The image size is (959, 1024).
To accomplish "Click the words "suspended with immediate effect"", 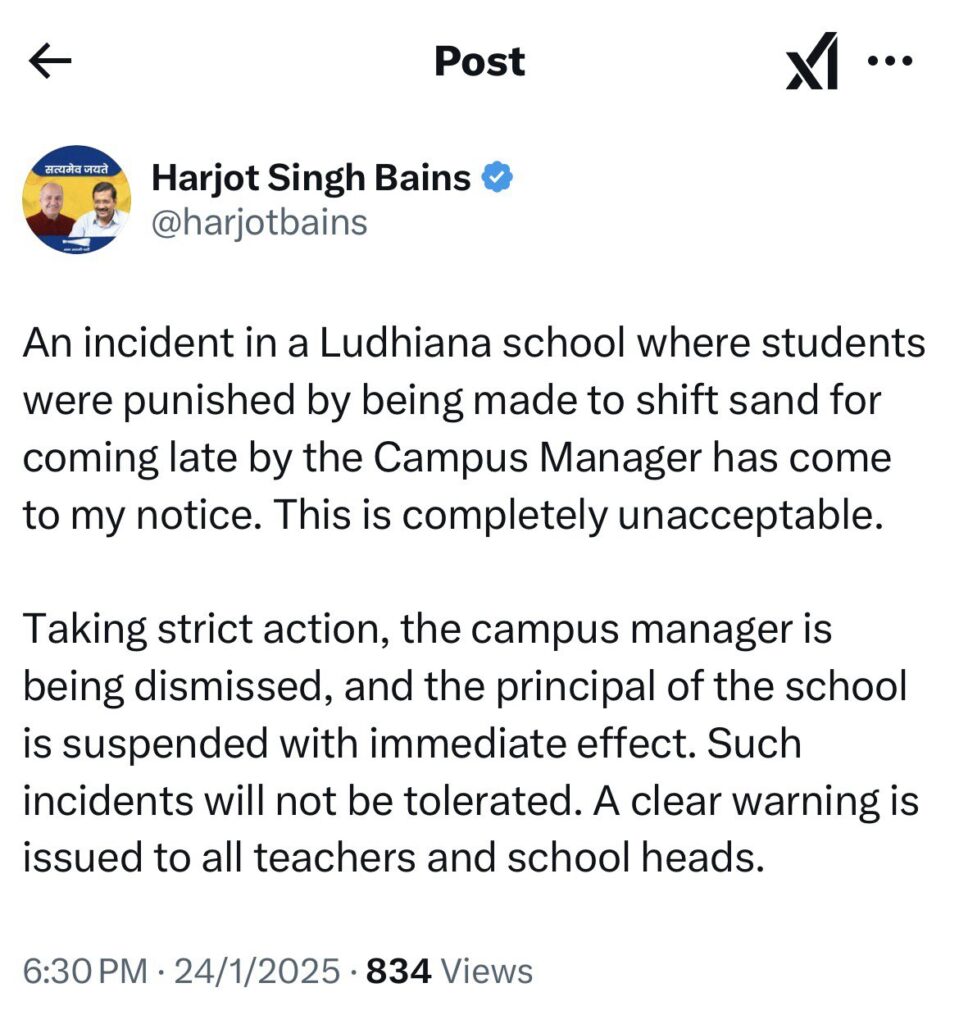I will [x=400, y=744].
